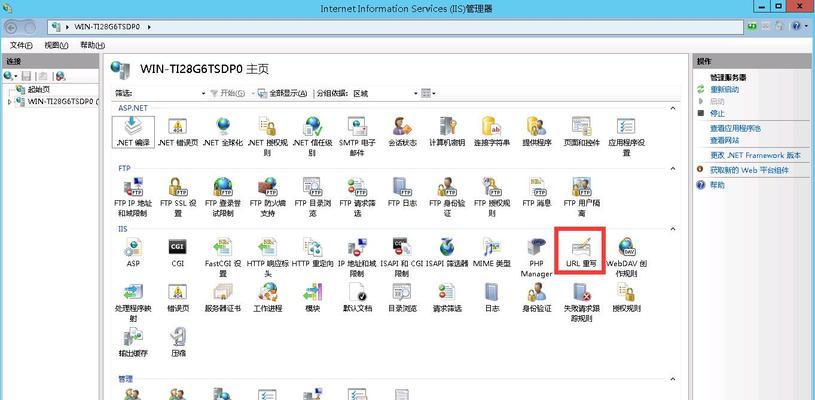Click 获取新的 Web 平台组件 link
Image resolution: width=815 pixels, height=400 pixels.
click(x=749, y=170)
